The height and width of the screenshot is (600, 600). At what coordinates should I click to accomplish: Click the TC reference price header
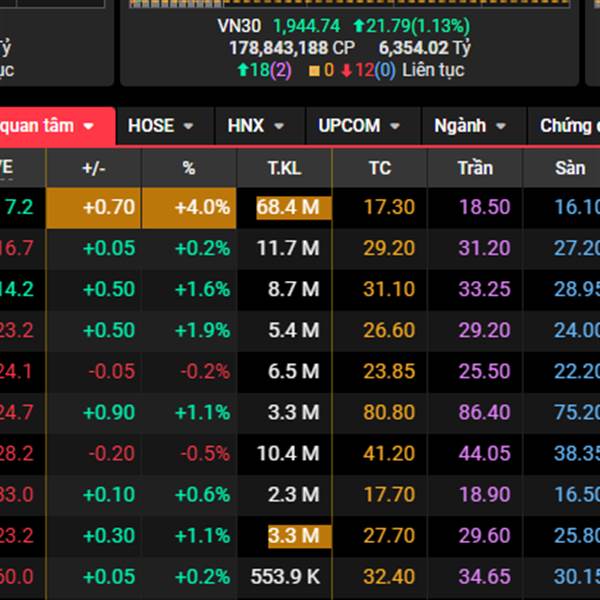(379, 168)
